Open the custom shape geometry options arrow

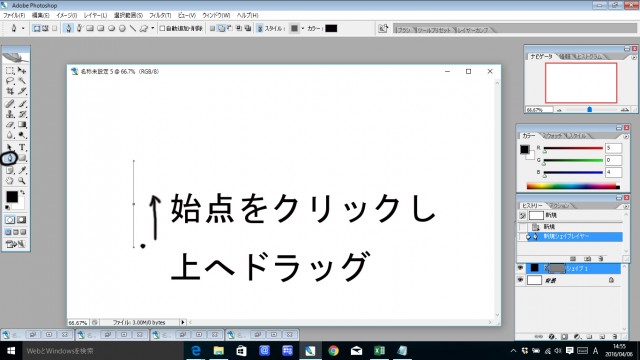153,29
